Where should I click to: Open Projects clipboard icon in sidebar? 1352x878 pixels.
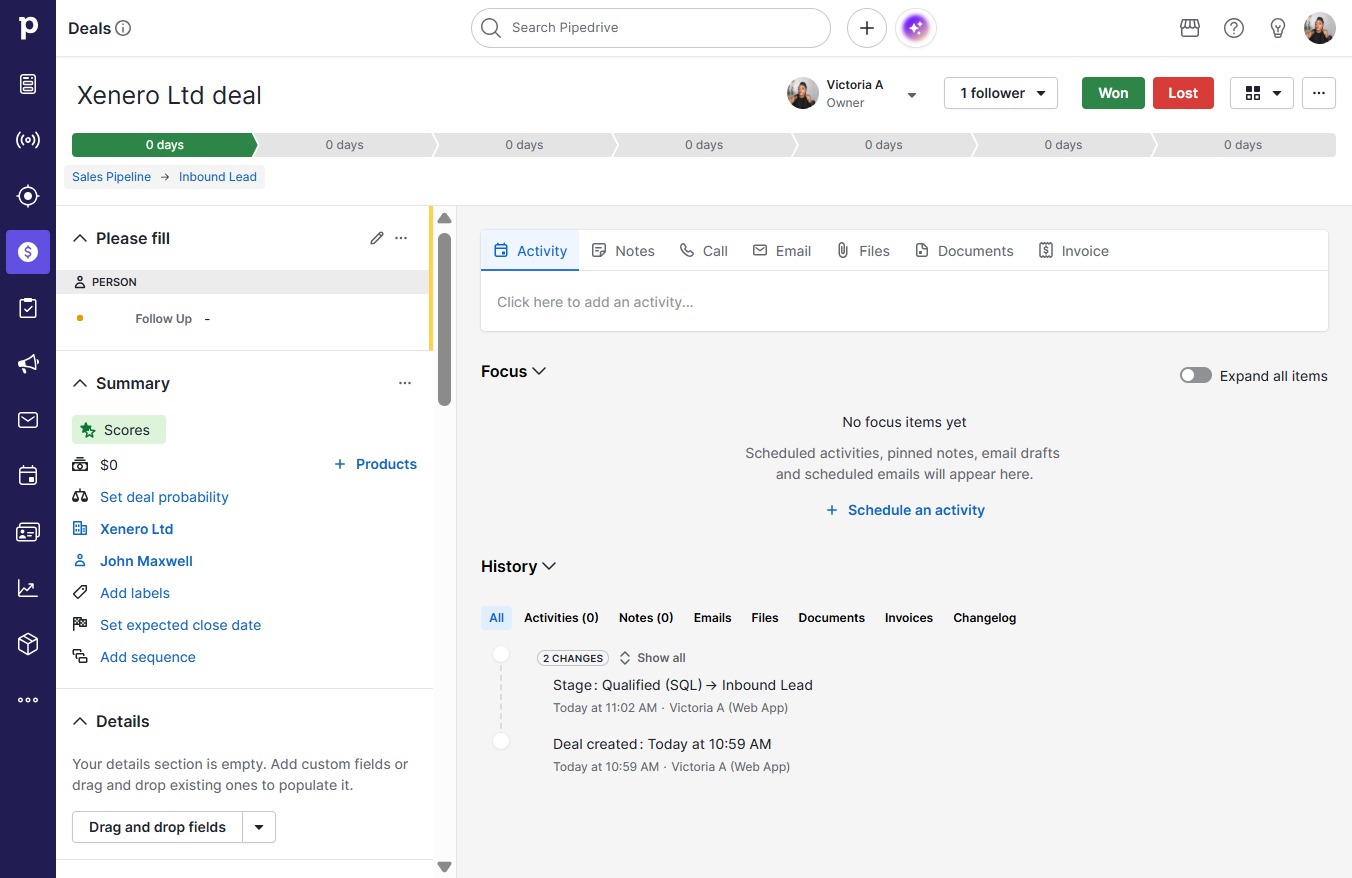click(28, 308)
